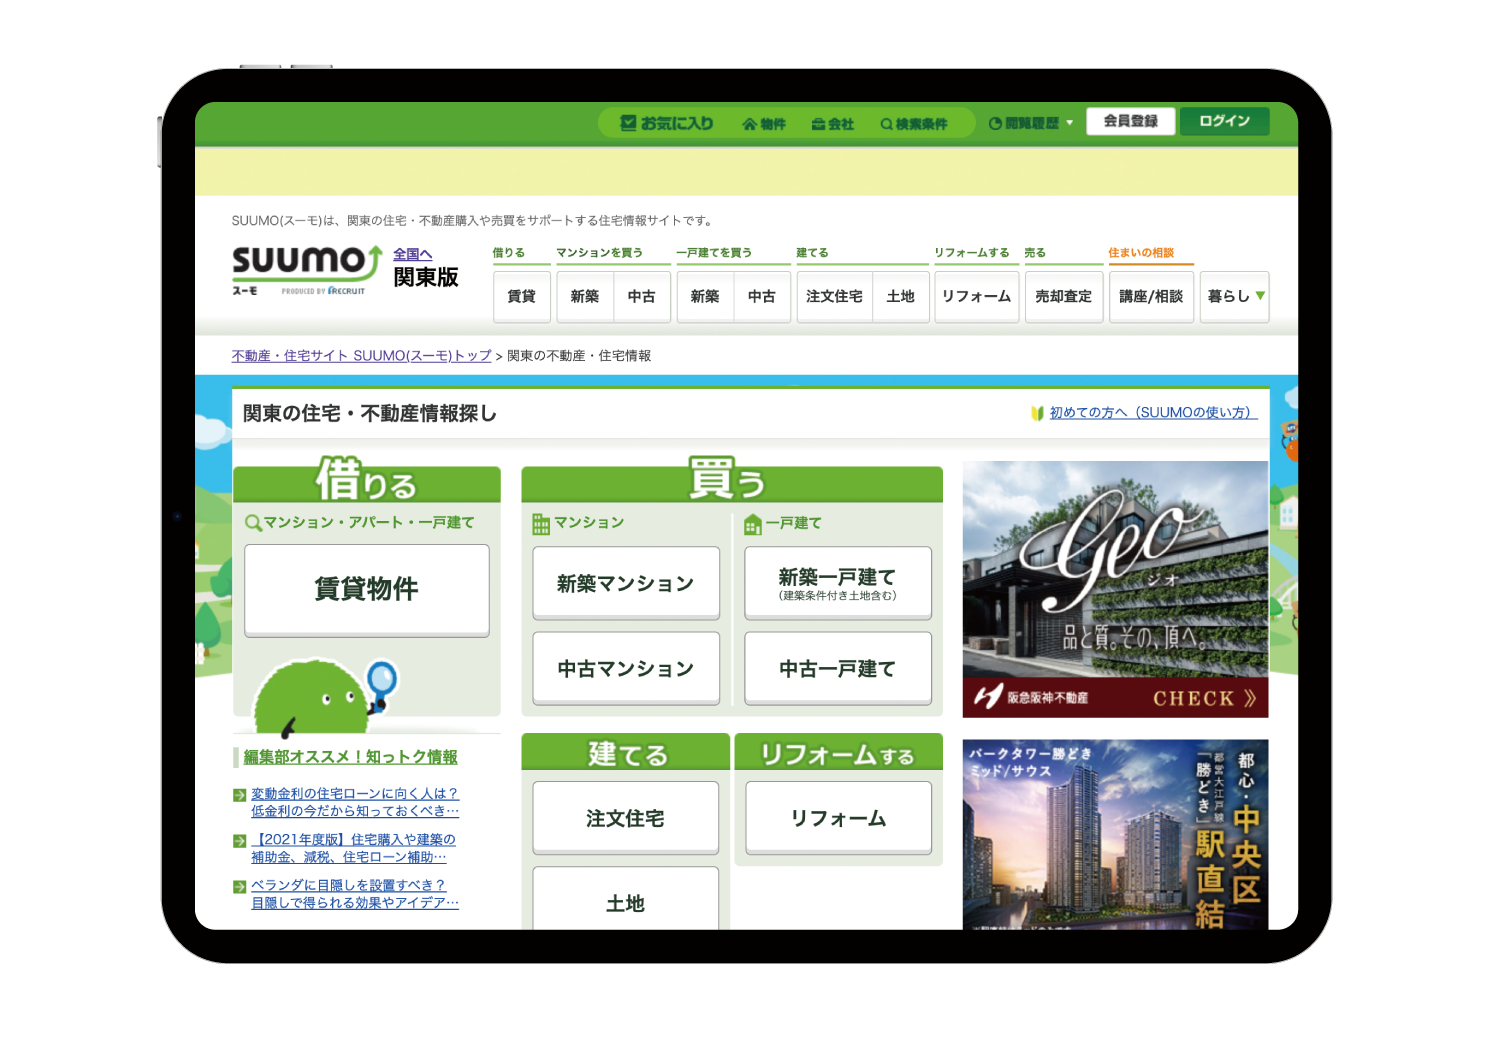The width and height of the screenshot is (1500, 1062).
Task: Select the 講座/相談 navigation tab
Action: coord(1151,297)
